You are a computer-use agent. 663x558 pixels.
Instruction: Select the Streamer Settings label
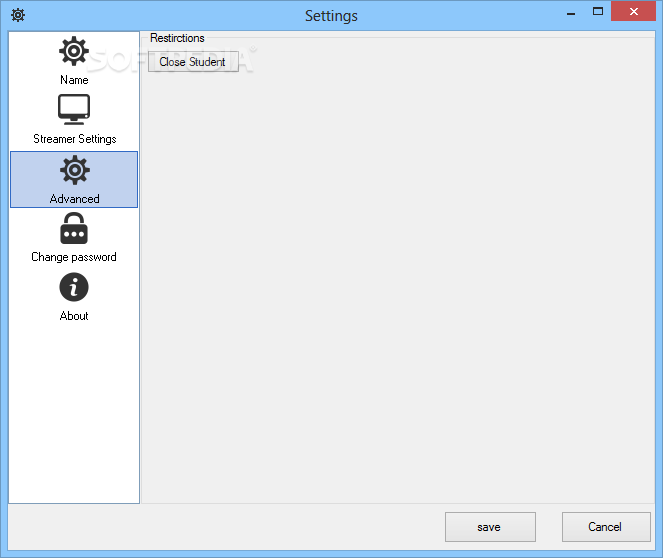[75, 139]
